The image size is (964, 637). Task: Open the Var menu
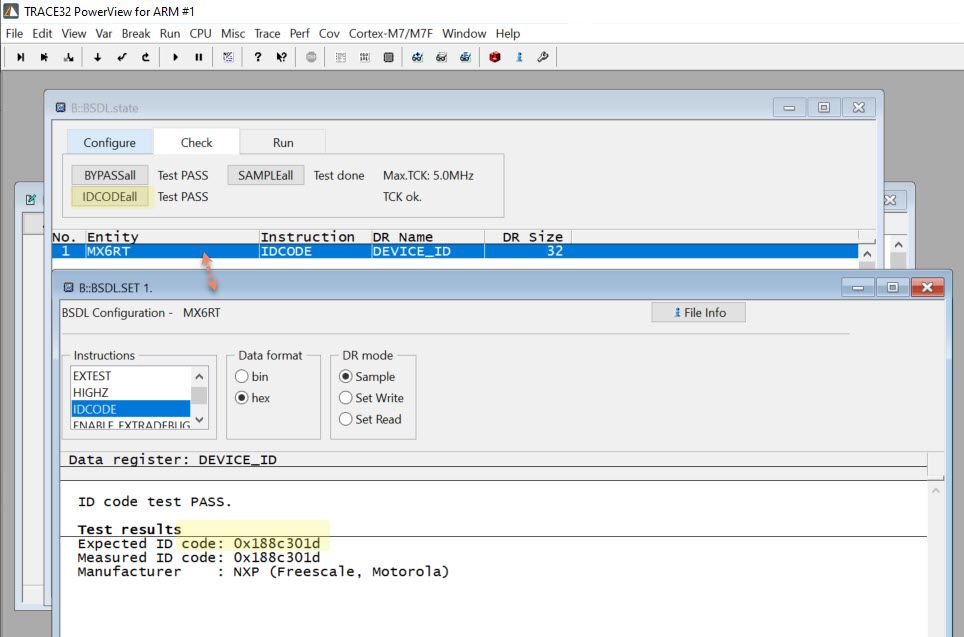(103, 33)
